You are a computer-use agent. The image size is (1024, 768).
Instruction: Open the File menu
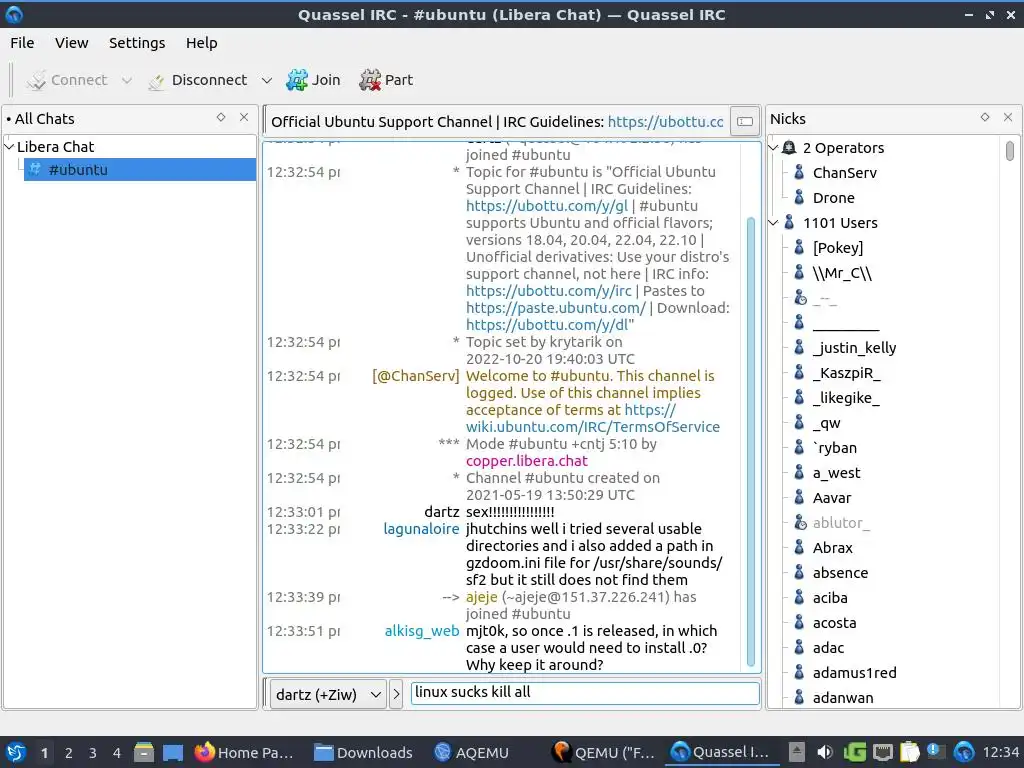(x=22, y=43)
